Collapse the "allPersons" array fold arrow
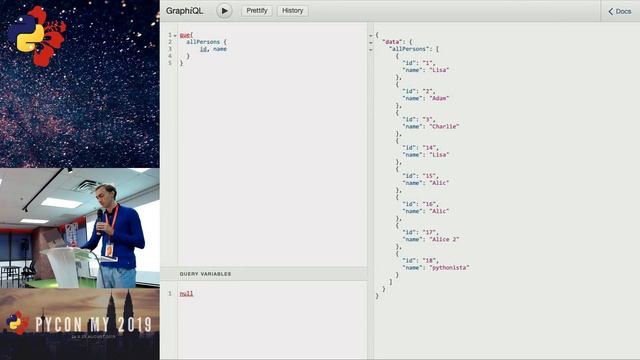640x360 pixels. tap(371, 49)
